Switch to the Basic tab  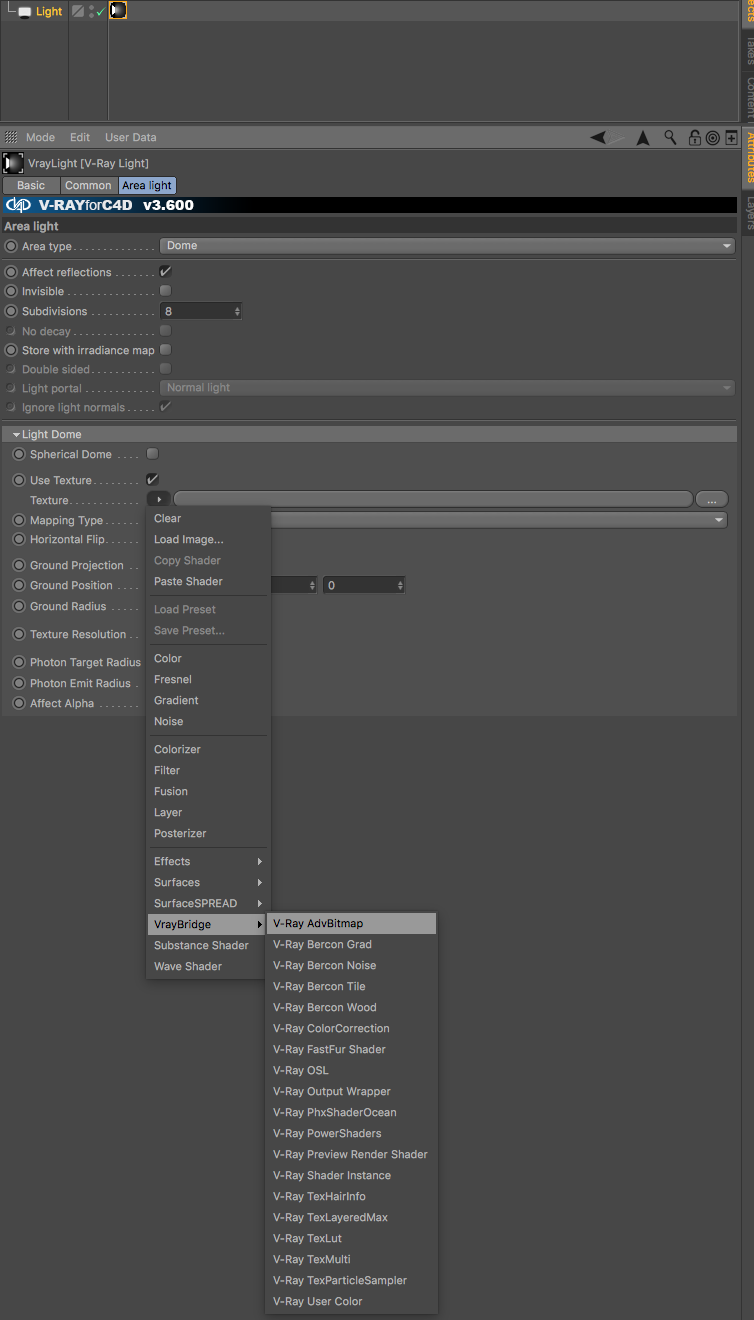(x=31, y=185)
